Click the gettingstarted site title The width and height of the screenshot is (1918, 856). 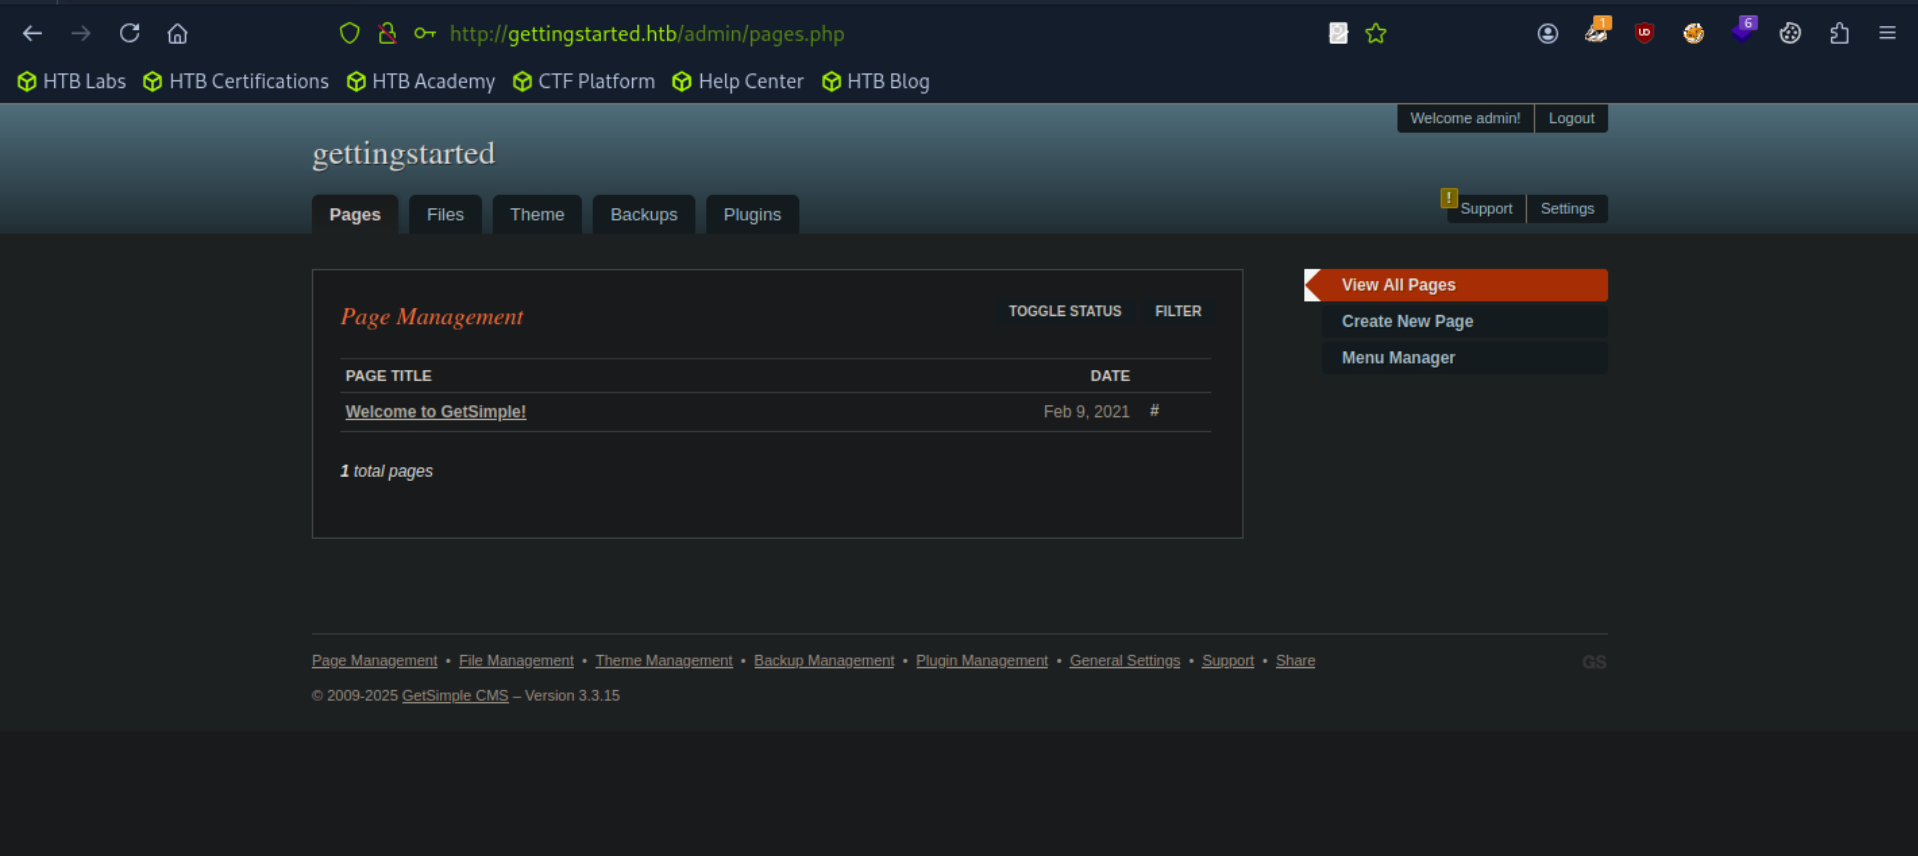pos(404,154)
